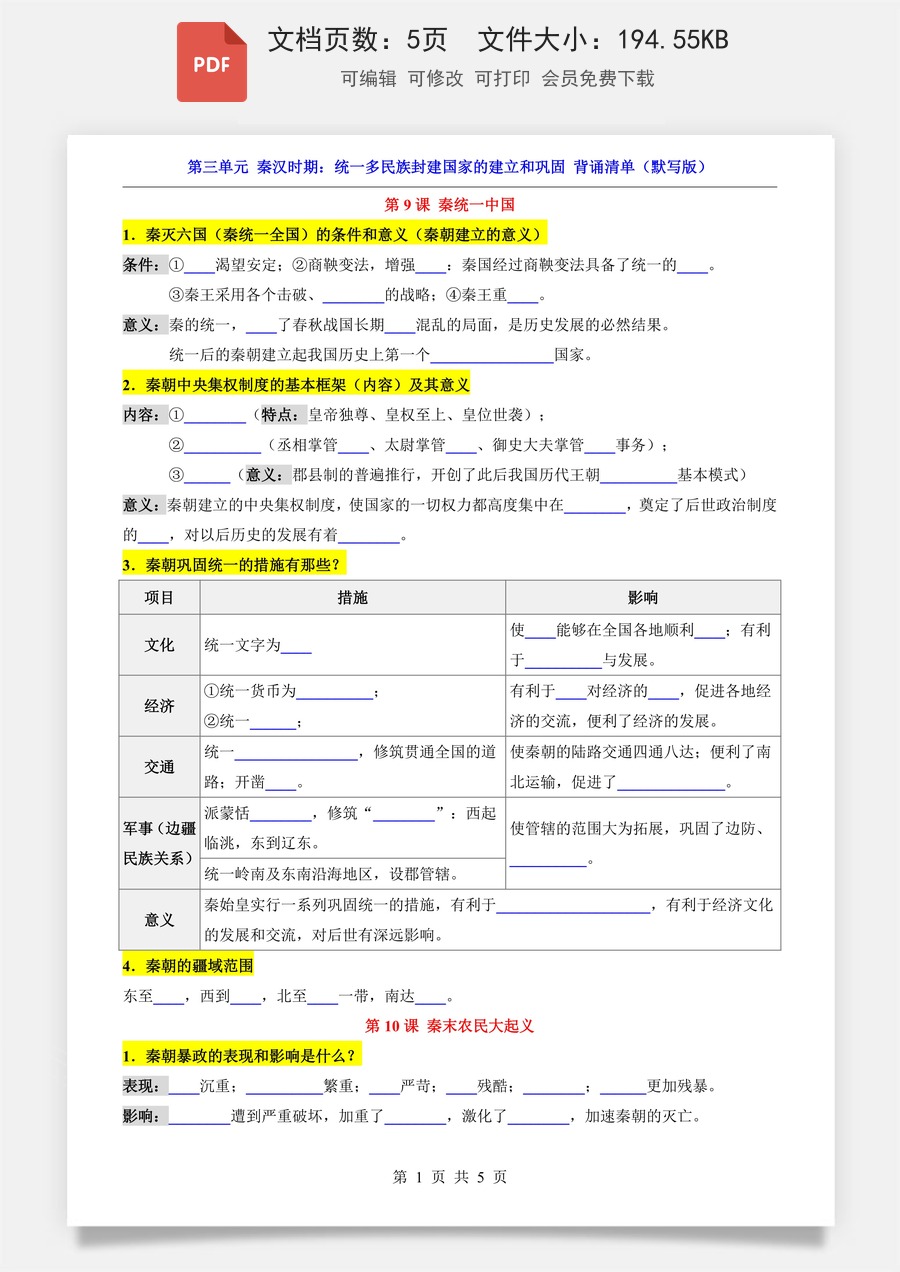The image size is (900, 1272).
Task: Click the table header cell '措施'
Action: [353, 598]
